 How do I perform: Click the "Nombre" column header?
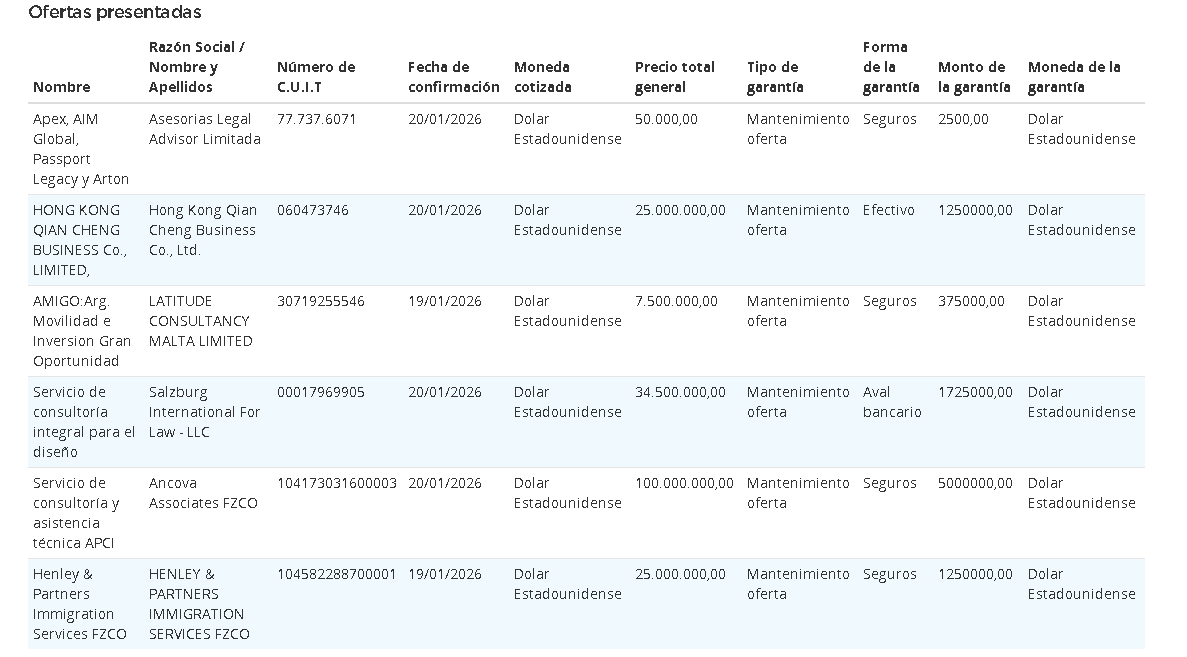(x=62, y=87)
